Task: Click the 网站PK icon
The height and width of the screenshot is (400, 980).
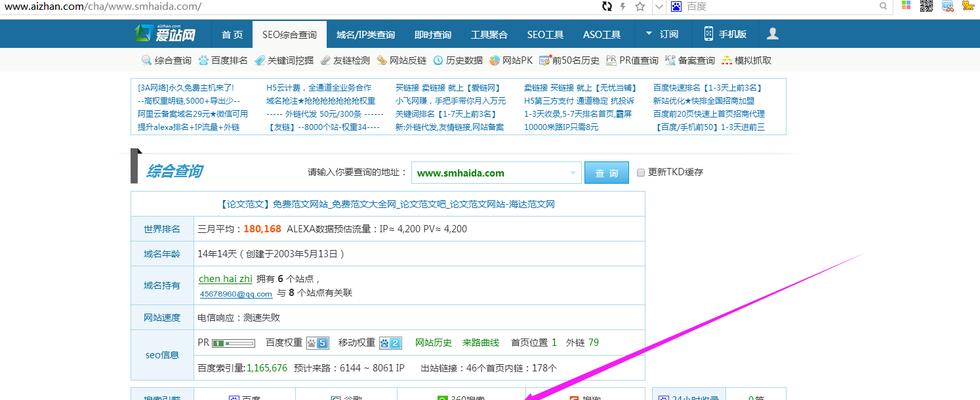Action: pyautogui.click(x=494, y=61)
